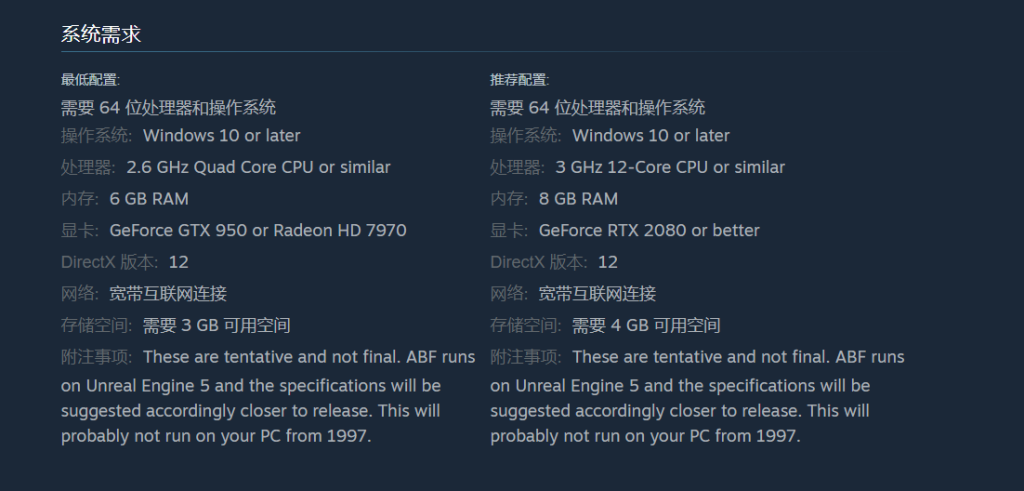Click GeForce RTX 2080 or better text
The height and width of the screenshot is (491, 1024).
649,230
